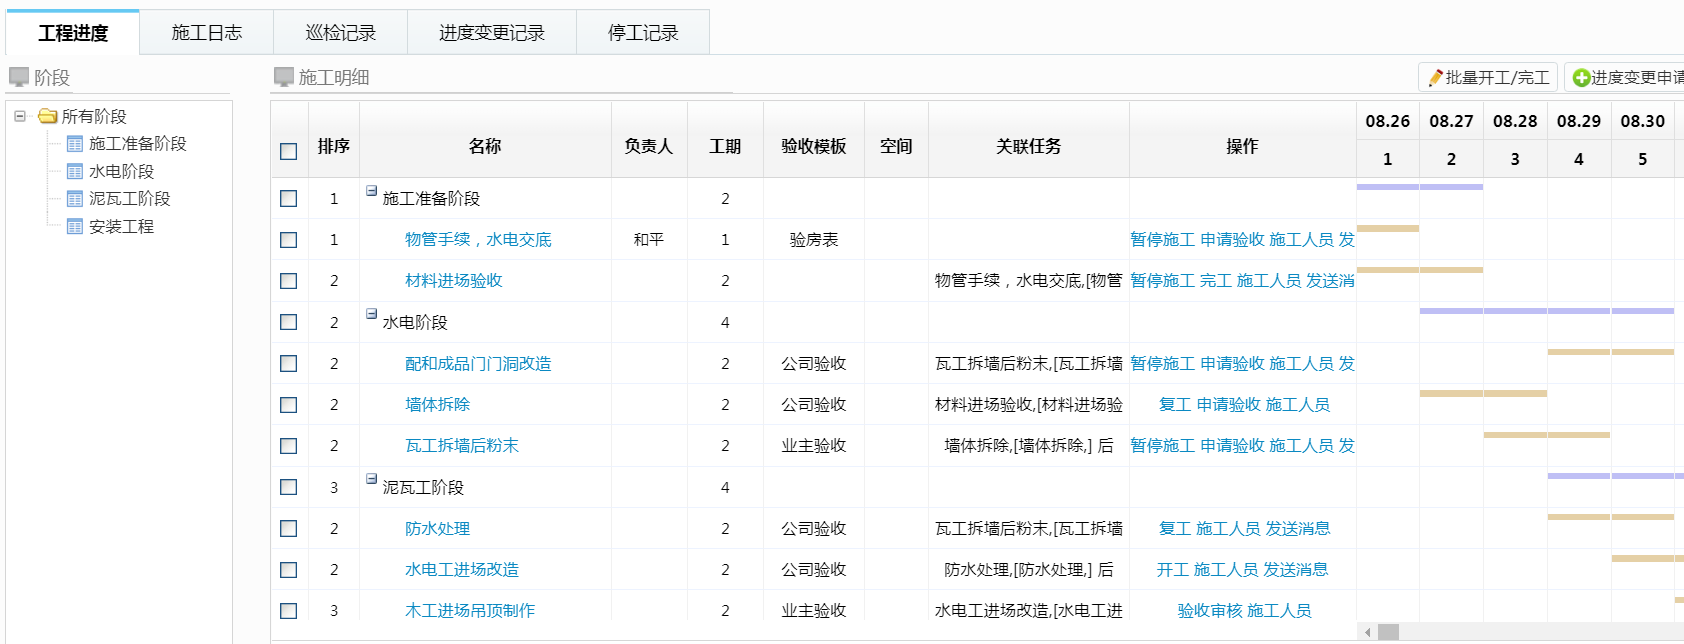Open the 瓦工拆墙后粉末 task link
Screen dimensions: 1684x644
click(462, 445)
